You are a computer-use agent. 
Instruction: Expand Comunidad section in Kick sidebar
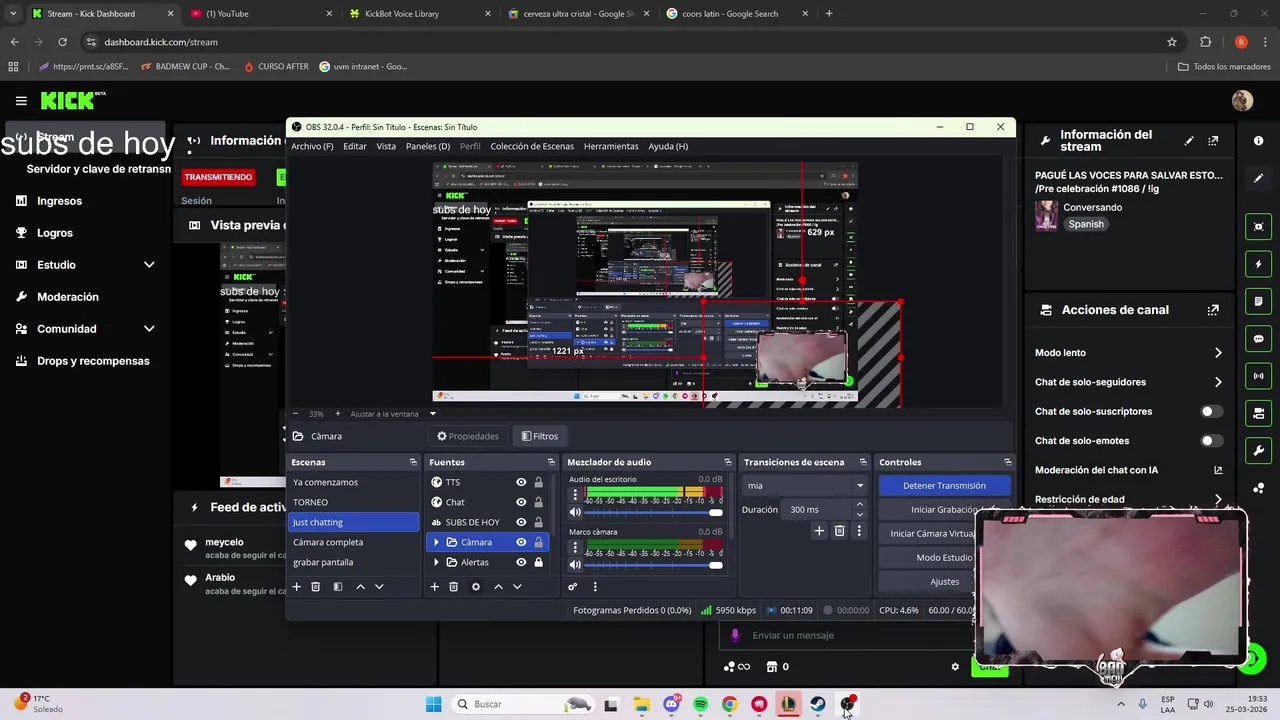point(149,329)
